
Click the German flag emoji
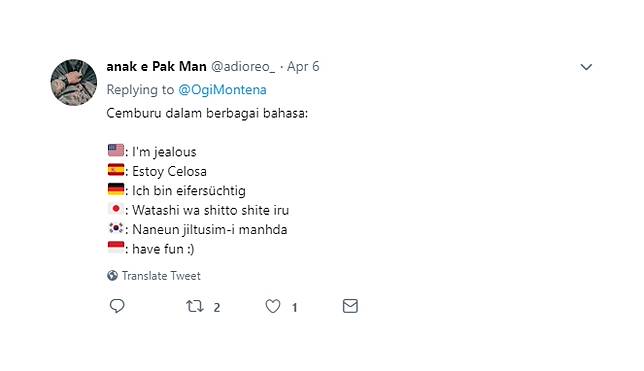click(116, 189)
